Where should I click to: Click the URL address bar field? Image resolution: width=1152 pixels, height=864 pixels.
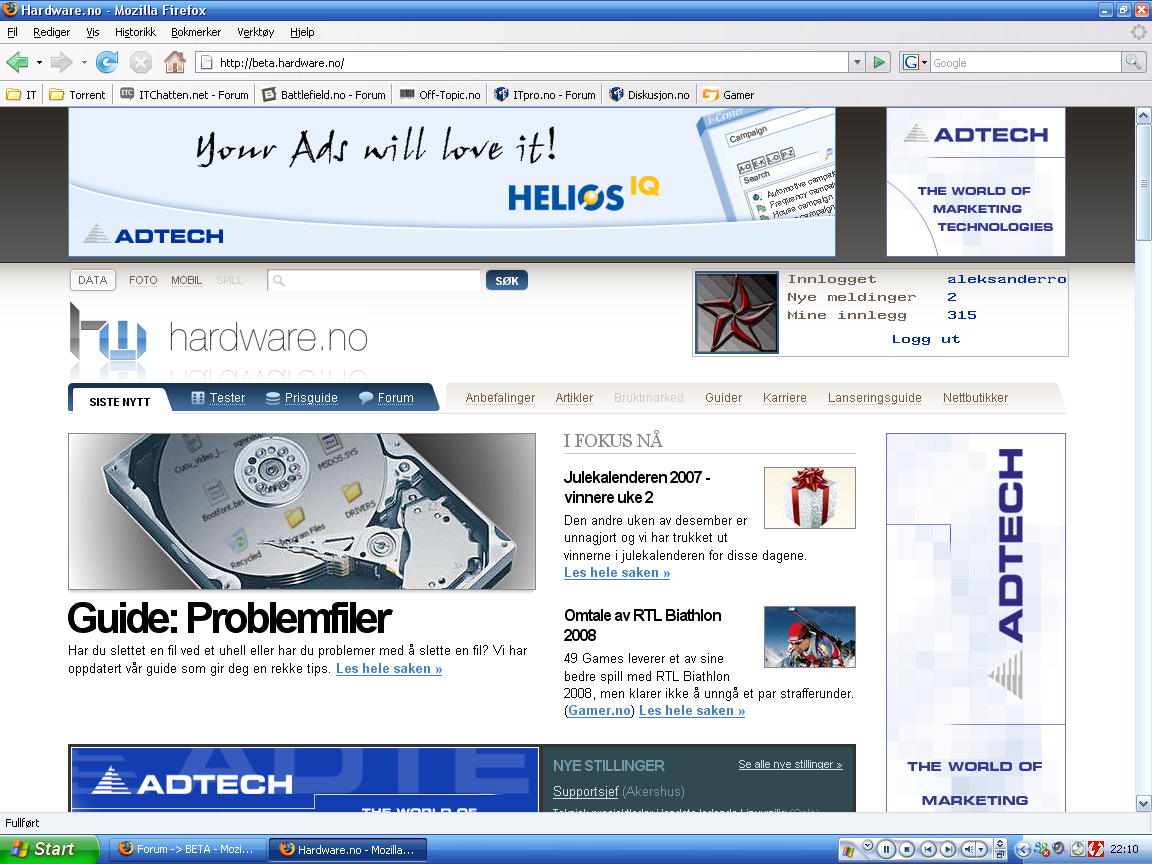click(522, 62)
